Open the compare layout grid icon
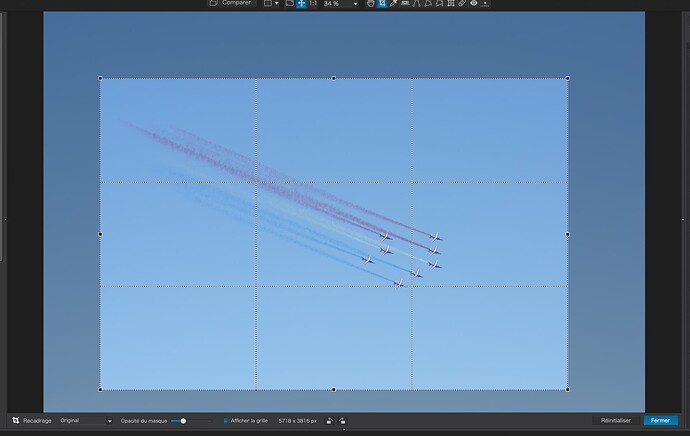This screenshot has width=690, height=436. tap(268, 3)
